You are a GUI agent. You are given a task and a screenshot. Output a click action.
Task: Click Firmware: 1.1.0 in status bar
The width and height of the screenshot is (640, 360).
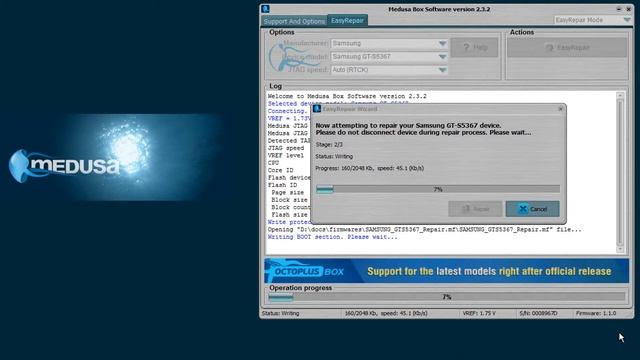coord(596,313)
